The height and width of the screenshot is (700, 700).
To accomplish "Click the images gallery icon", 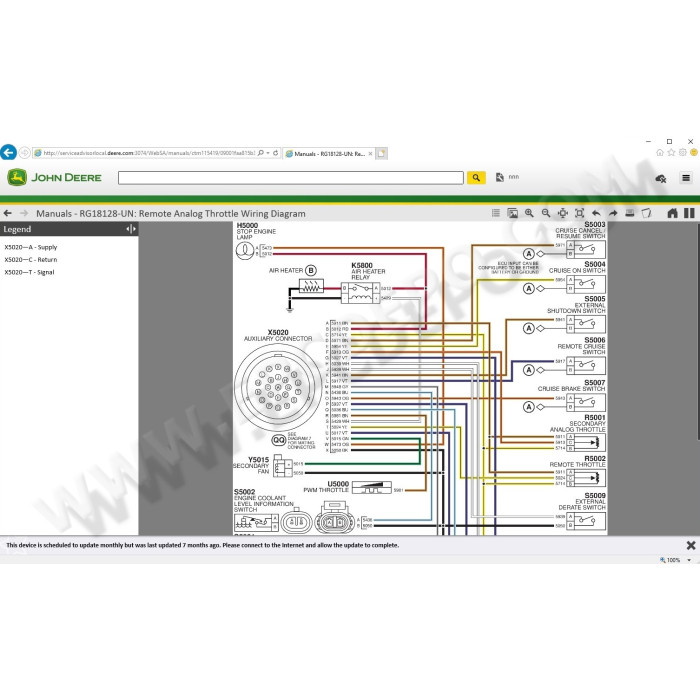I will click(512, 213).
